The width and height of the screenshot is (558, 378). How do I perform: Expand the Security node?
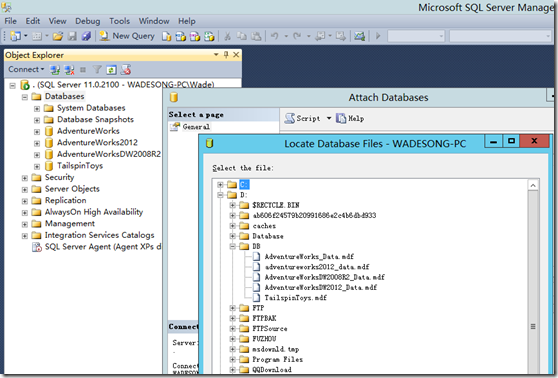[25, 178]
